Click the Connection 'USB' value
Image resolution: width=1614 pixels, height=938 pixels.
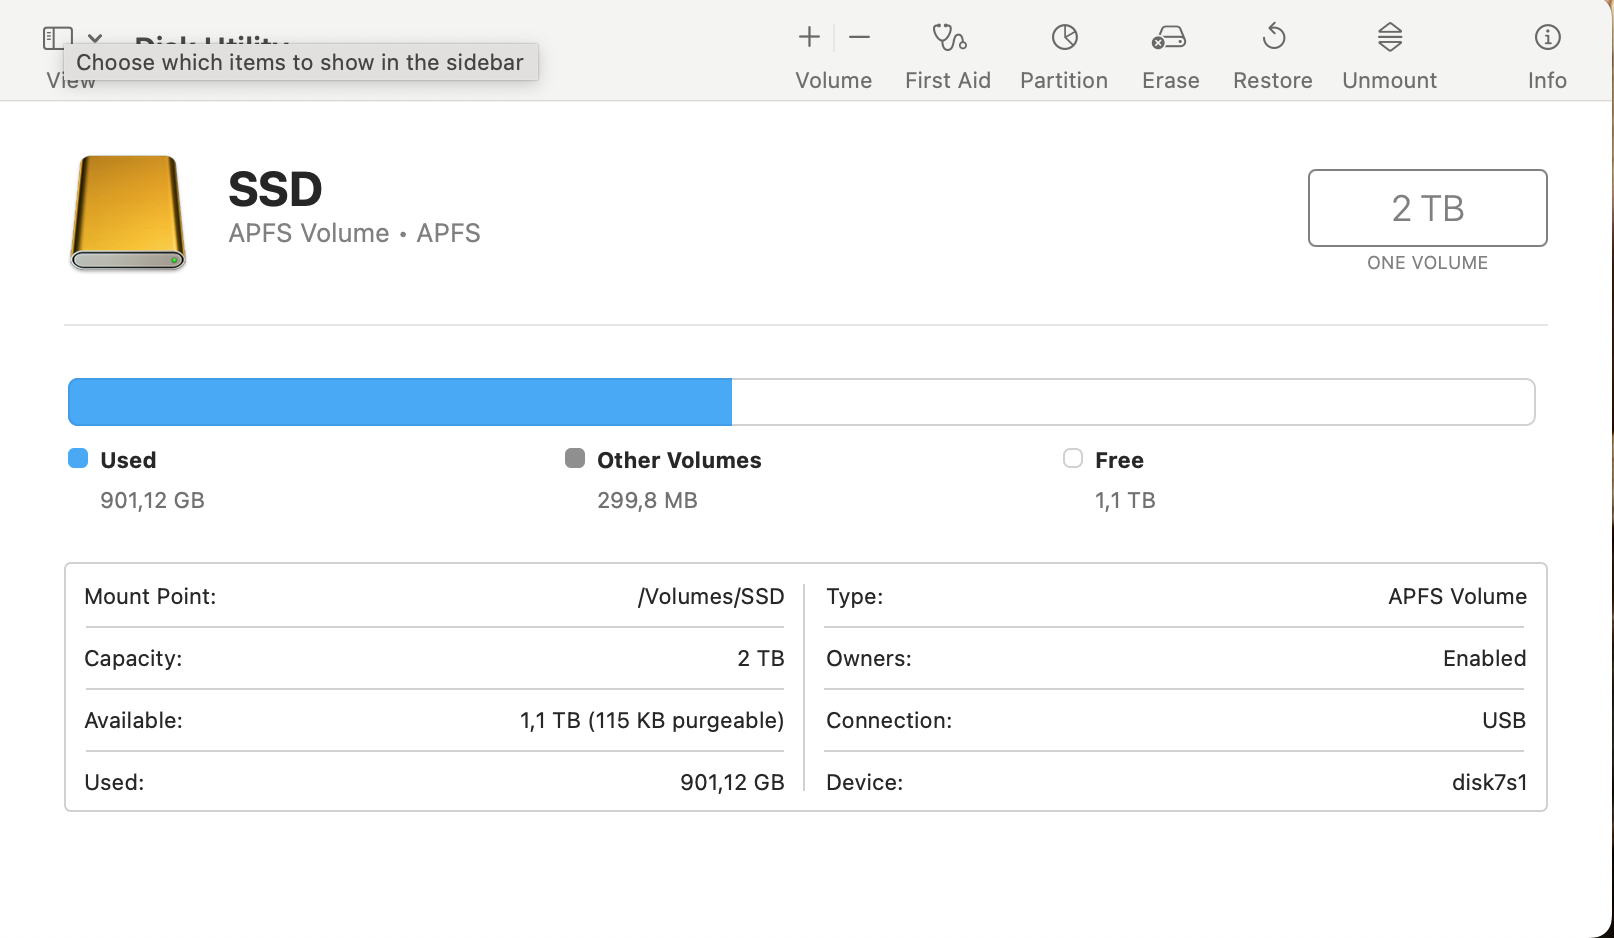[x=1503, y=720]
